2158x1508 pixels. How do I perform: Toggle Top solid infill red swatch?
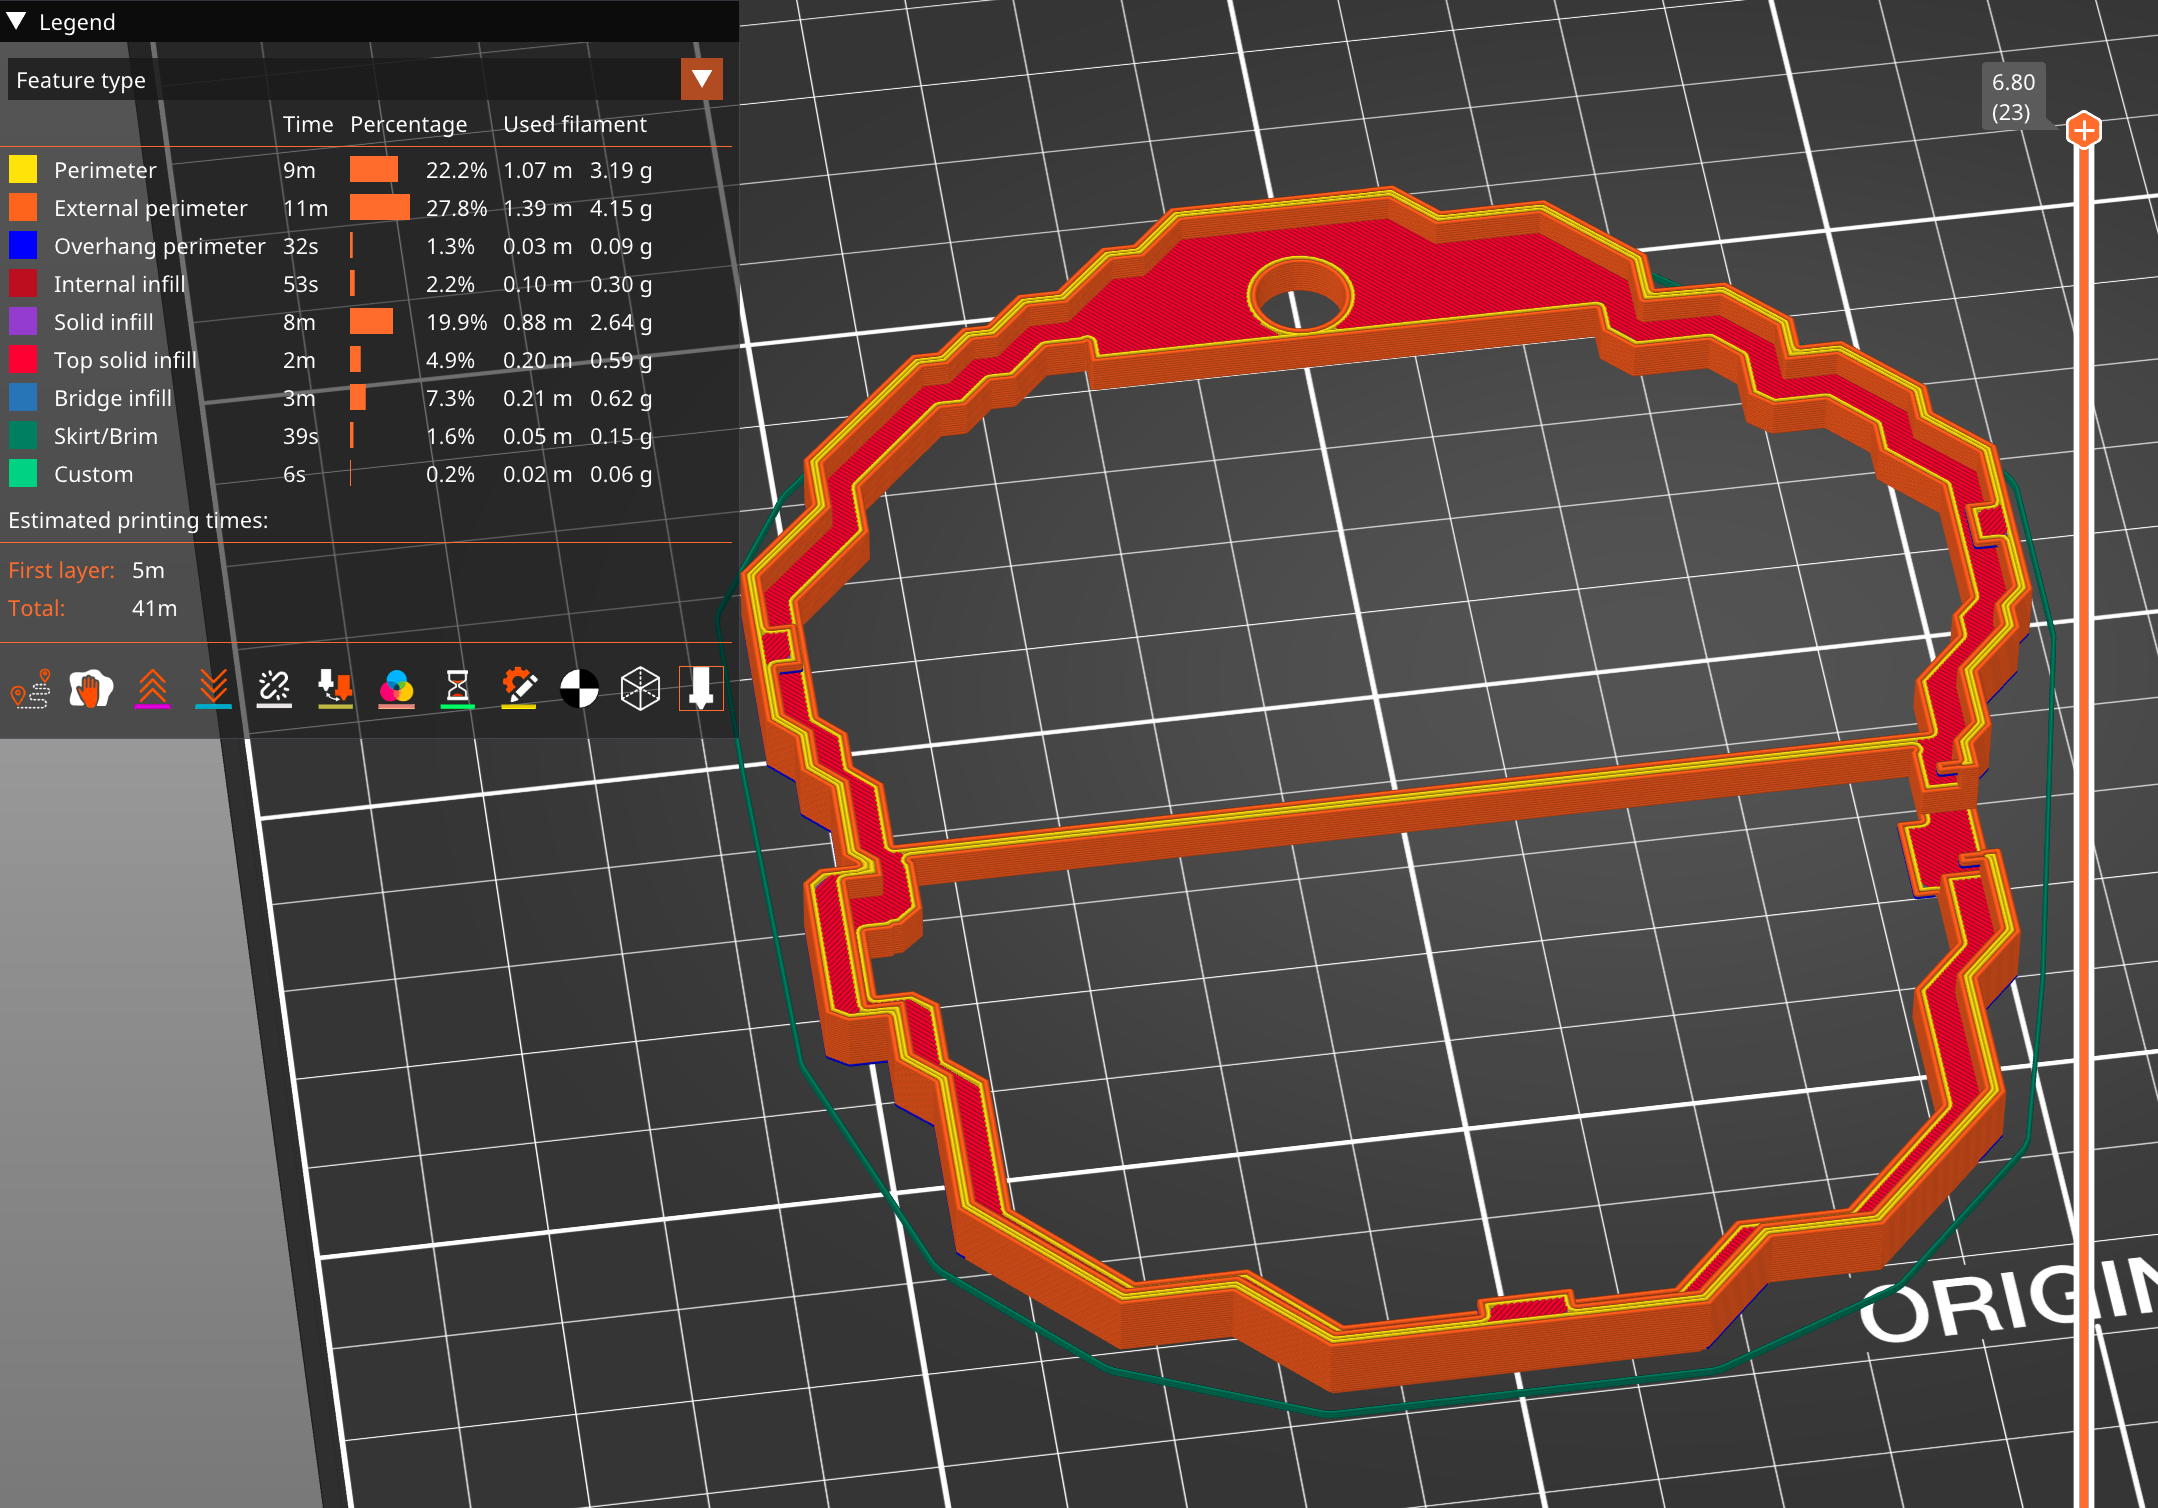(23, 359)
